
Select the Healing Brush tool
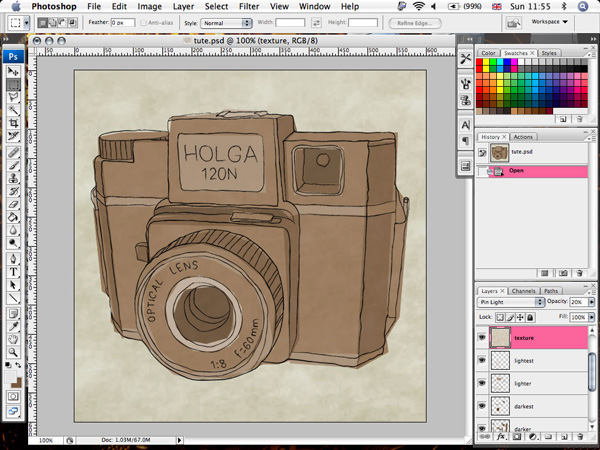(13, 153)
